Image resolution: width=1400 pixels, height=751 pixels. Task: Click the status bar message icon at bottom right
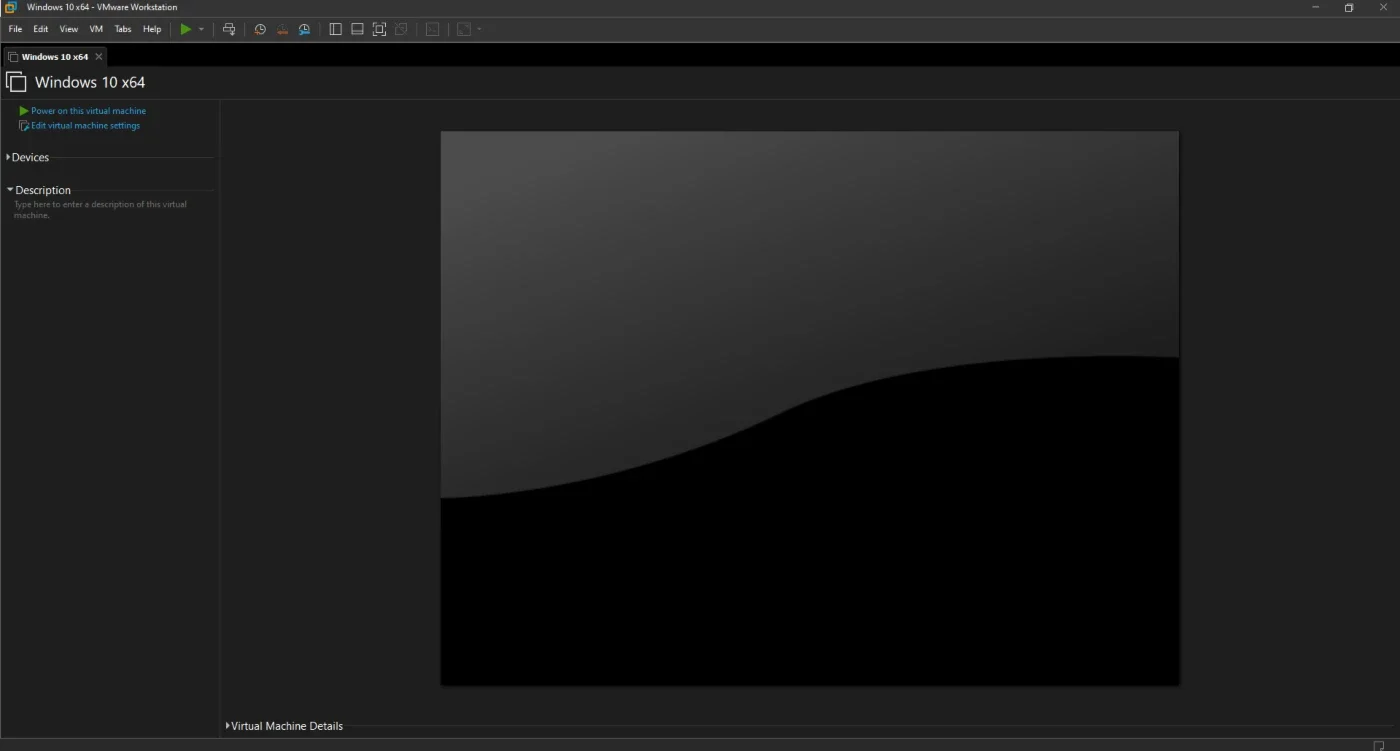(1379, 745)
